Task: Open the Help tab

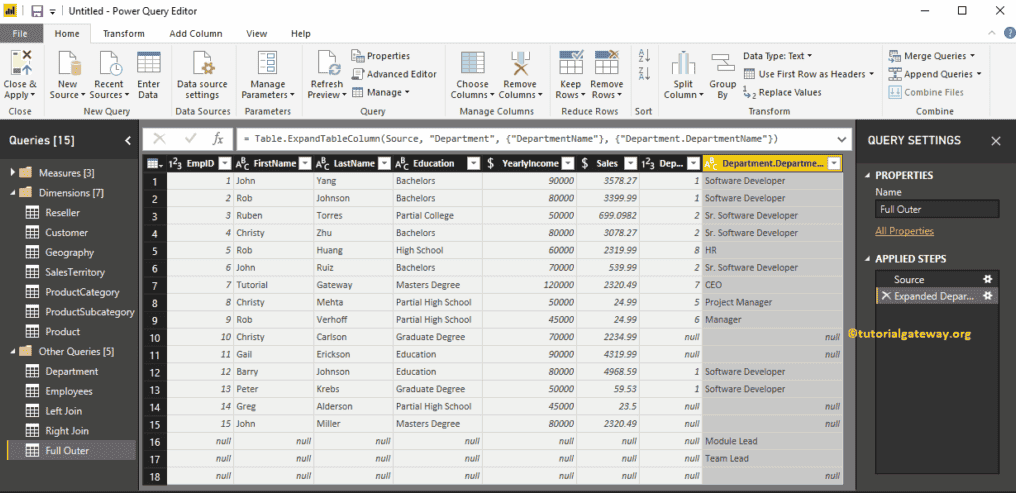Action: click(301, 34)
